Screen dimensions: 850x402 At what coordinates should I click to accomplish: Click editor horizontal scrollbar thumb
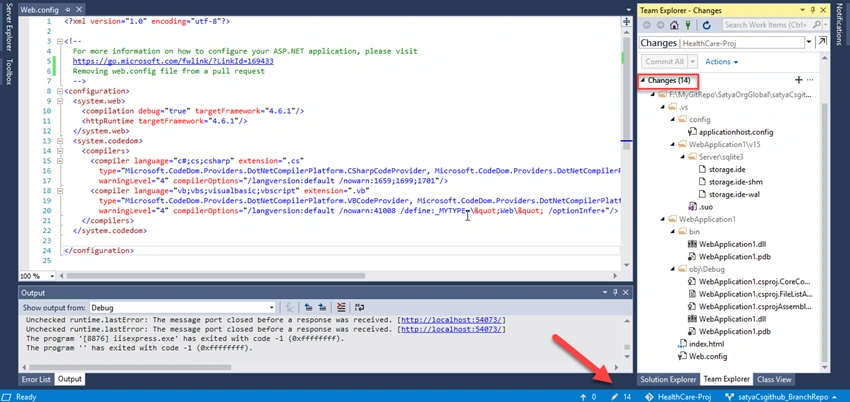pyautogui.click(x=215, y=276)
